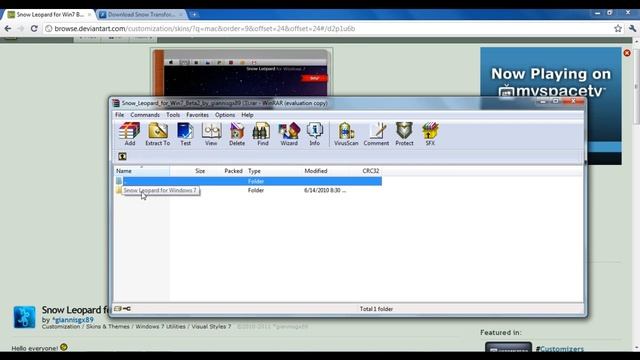
Task: Open the Favorites menu in WinRAR
Action: [x=197, y=115]
